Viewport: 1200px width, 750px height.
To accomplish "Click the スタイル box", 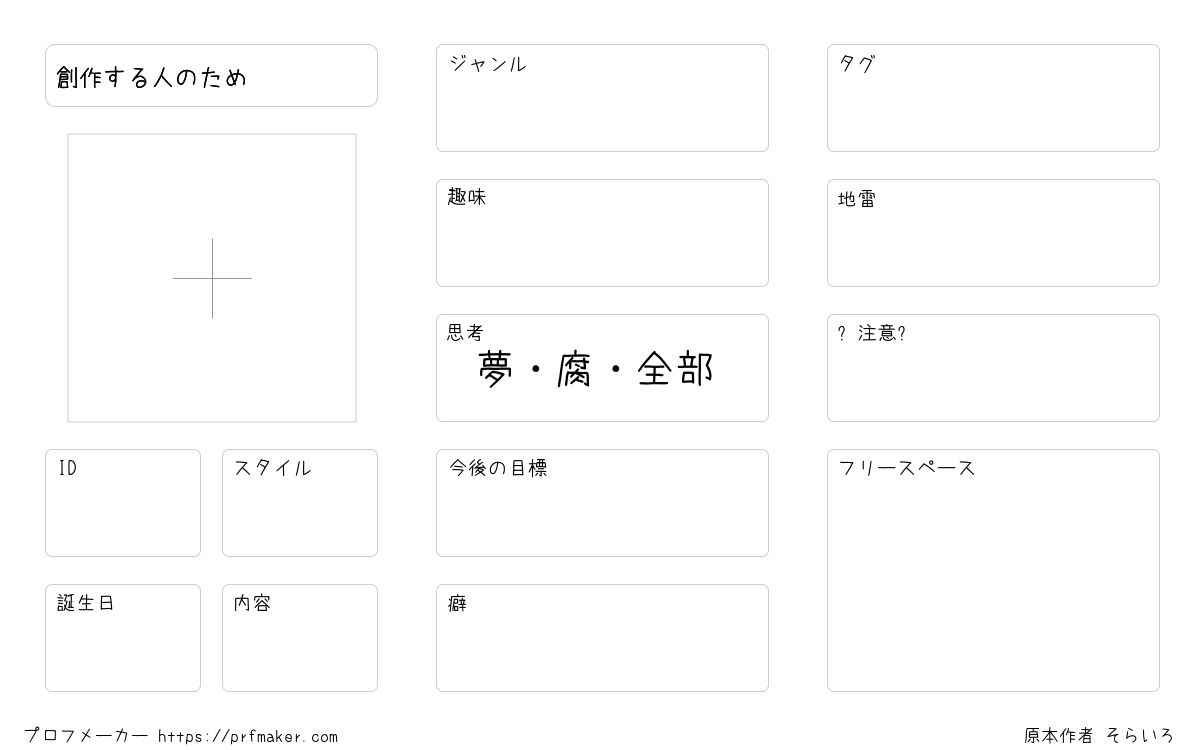I will point(300,503).
